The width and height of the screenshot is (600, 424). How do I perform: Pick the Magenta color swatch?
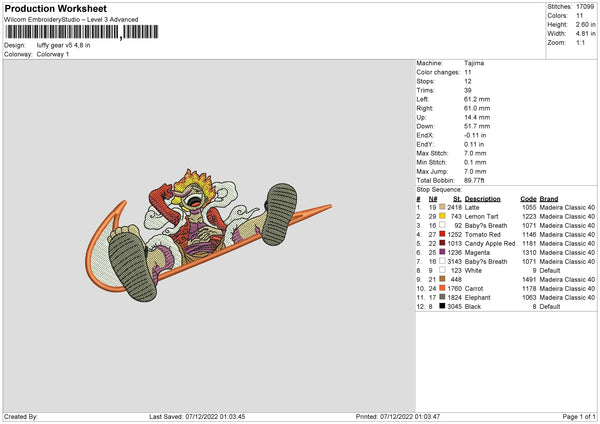pyautogui.click(x=442, y=252)
